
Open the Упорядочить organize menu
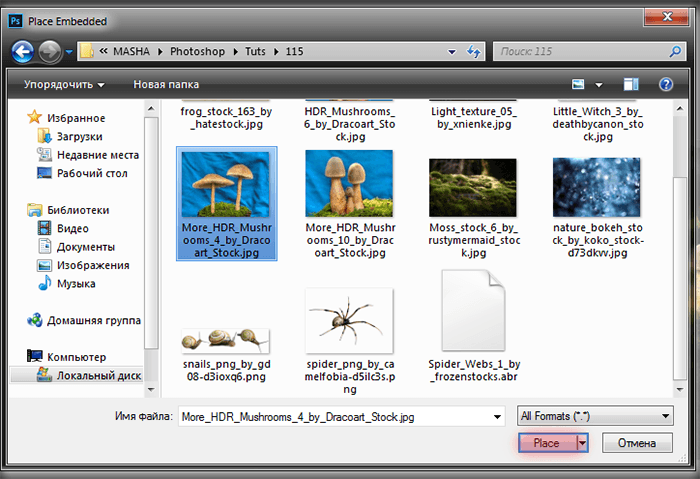pyautogui.click(x=64, y=84)
